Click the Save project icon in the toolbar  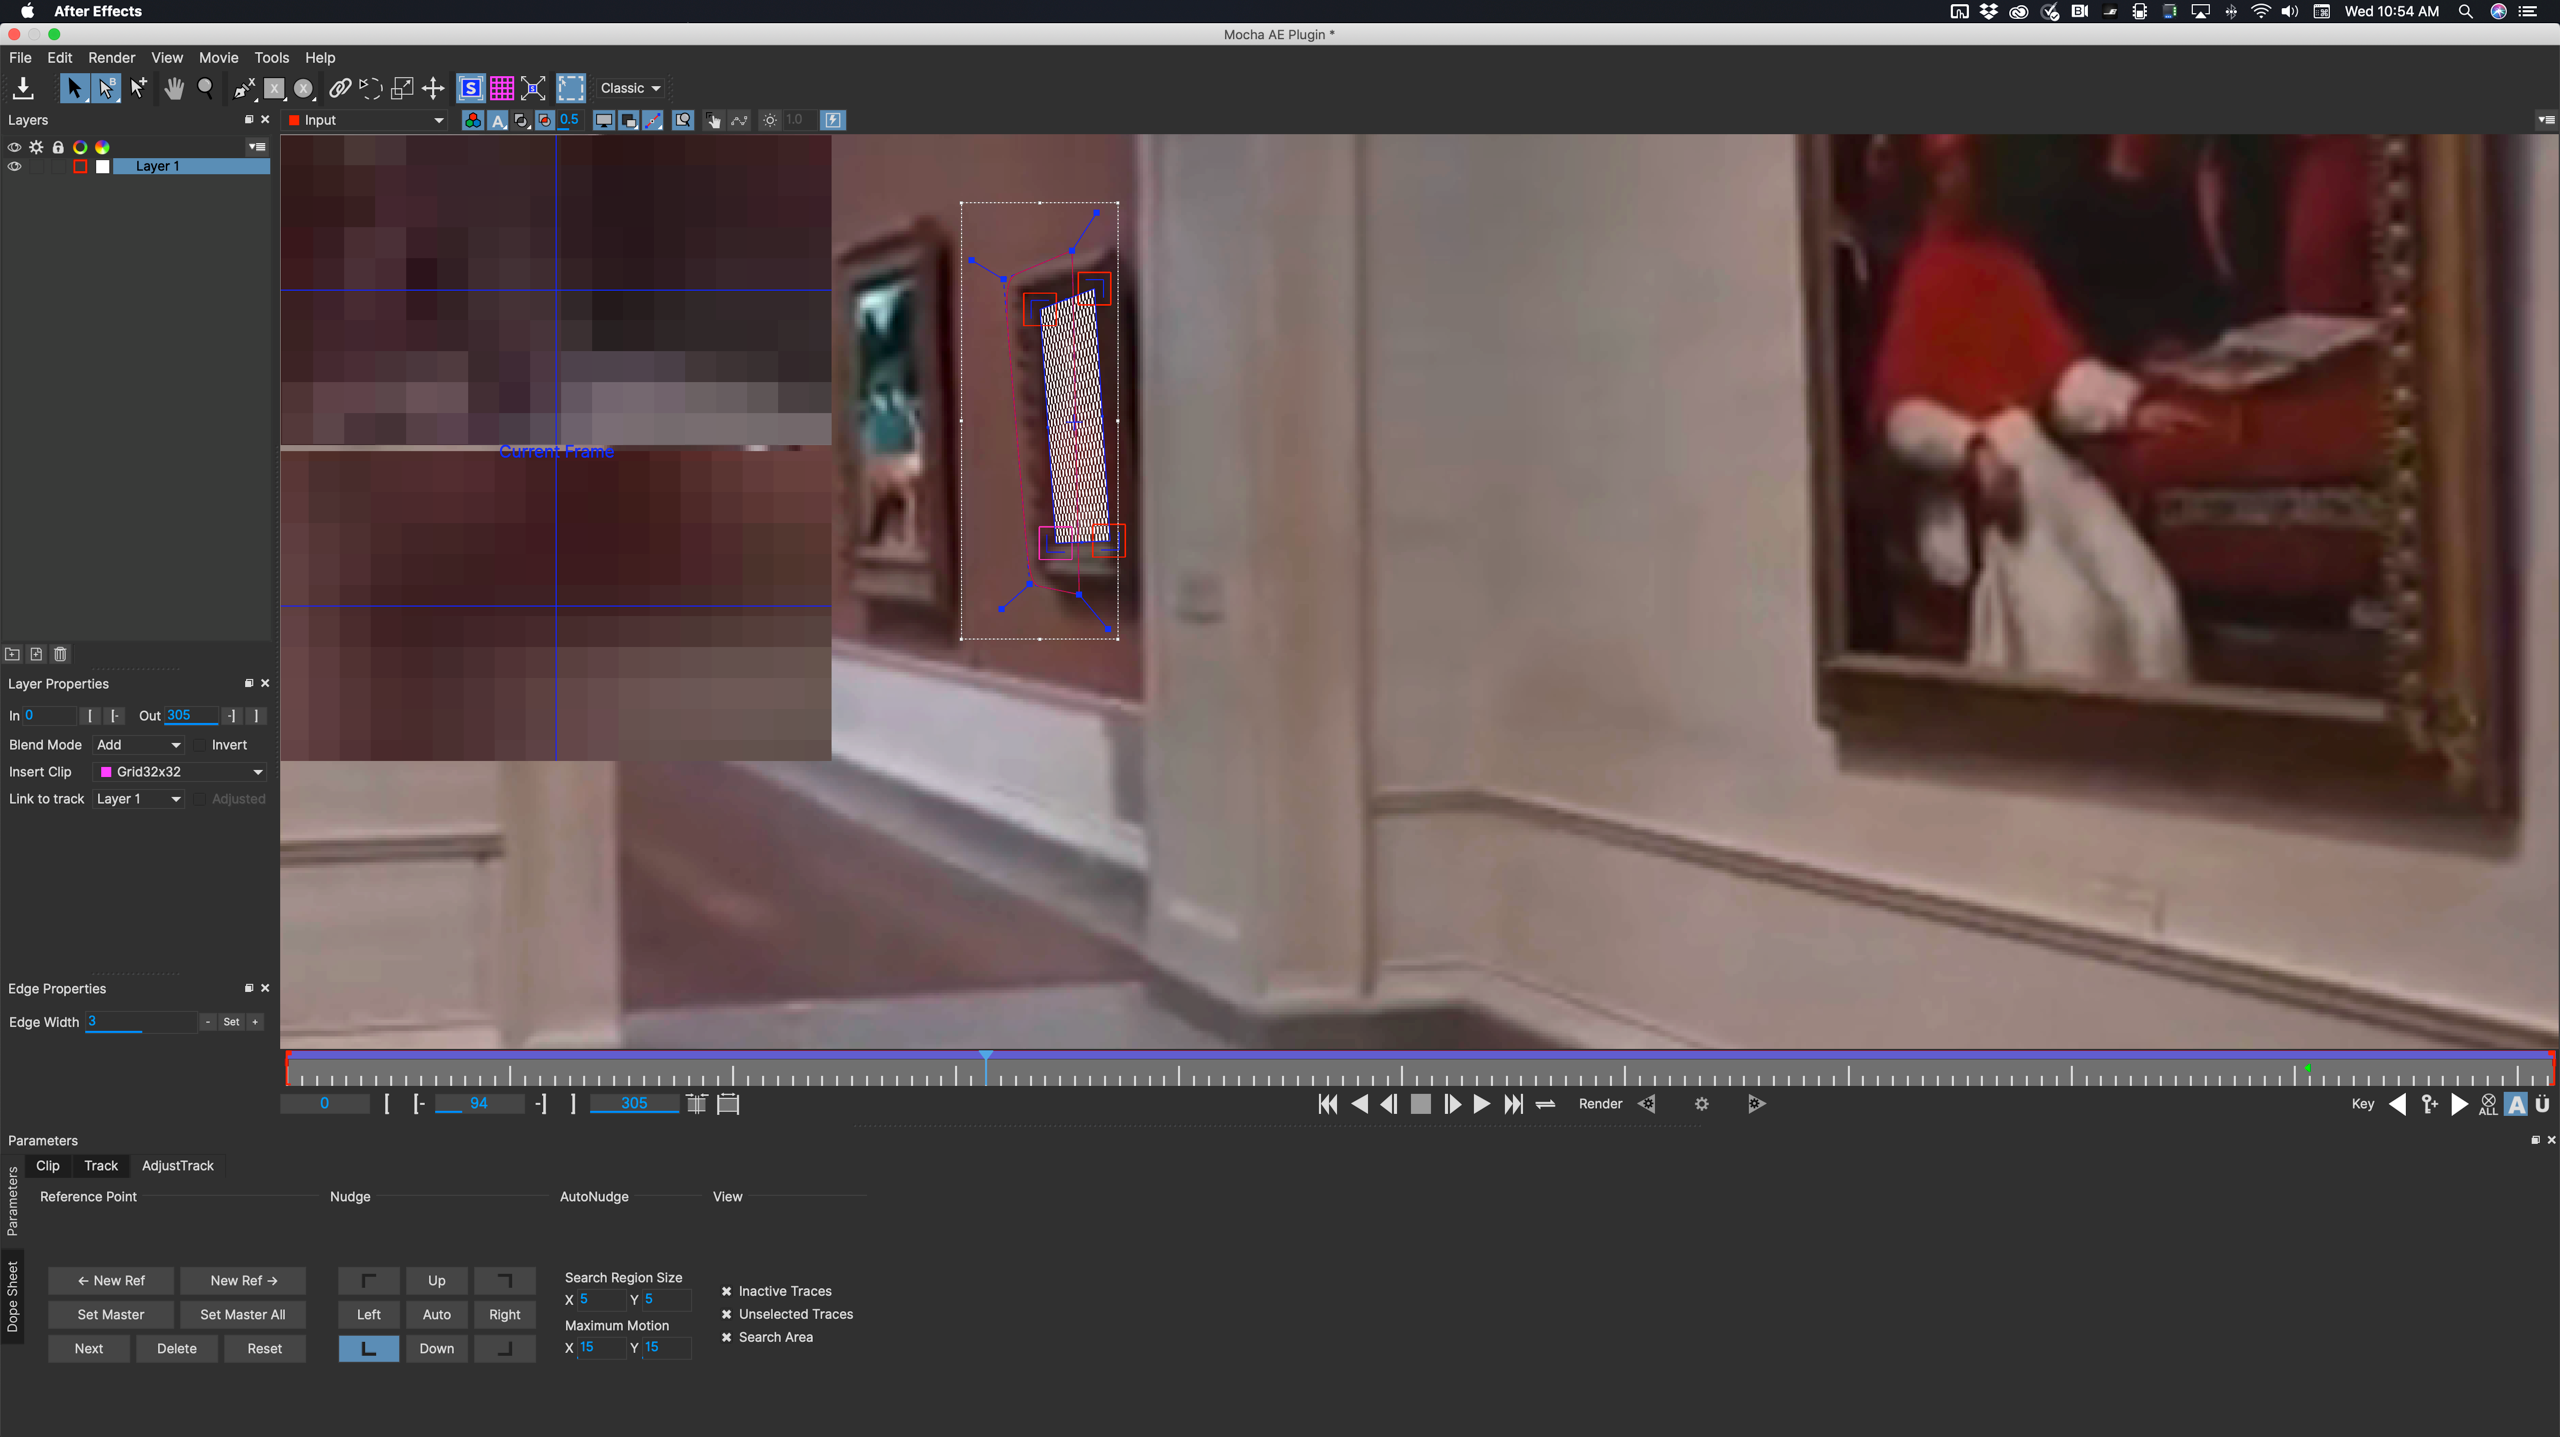tap(23, 88)
